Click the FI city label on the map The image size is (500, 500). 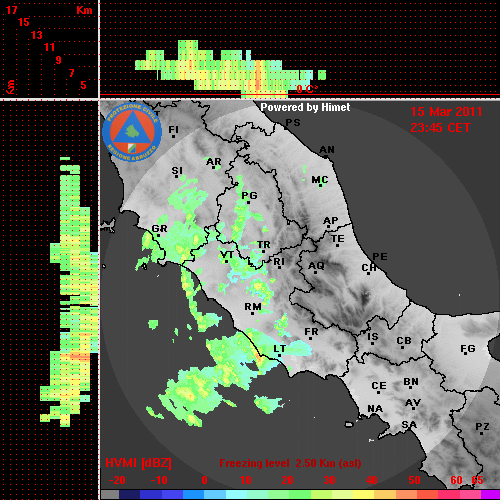173,129
